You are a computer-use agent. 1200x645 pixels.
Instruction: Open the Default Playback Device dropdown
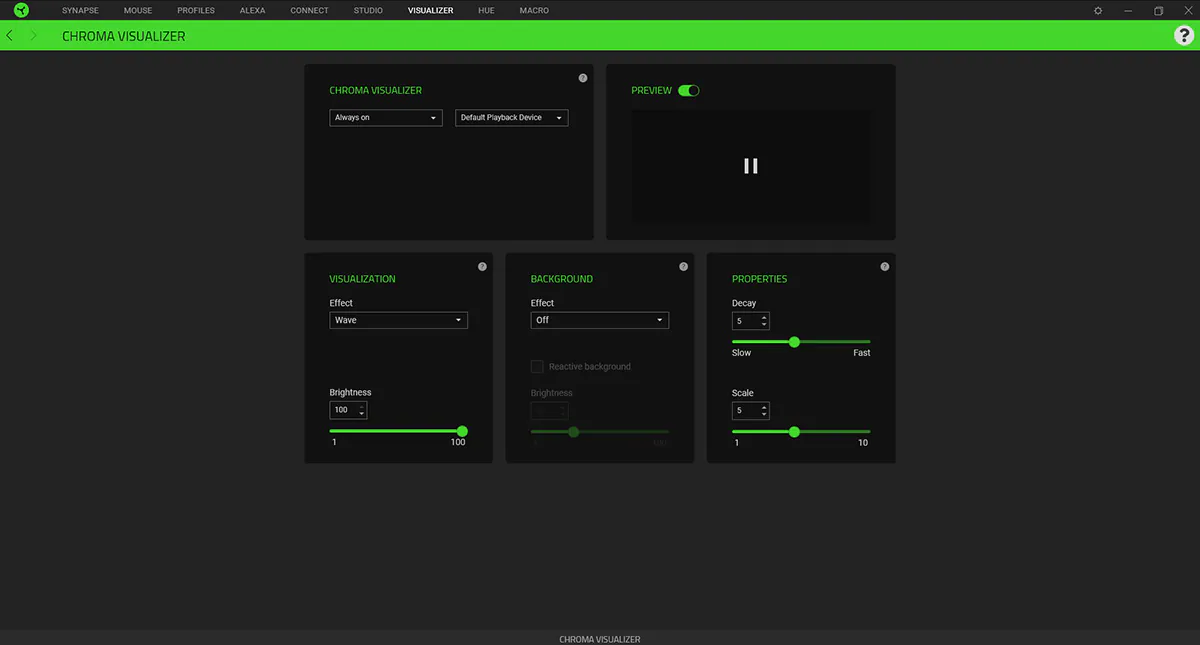click(x=512, y=118)
